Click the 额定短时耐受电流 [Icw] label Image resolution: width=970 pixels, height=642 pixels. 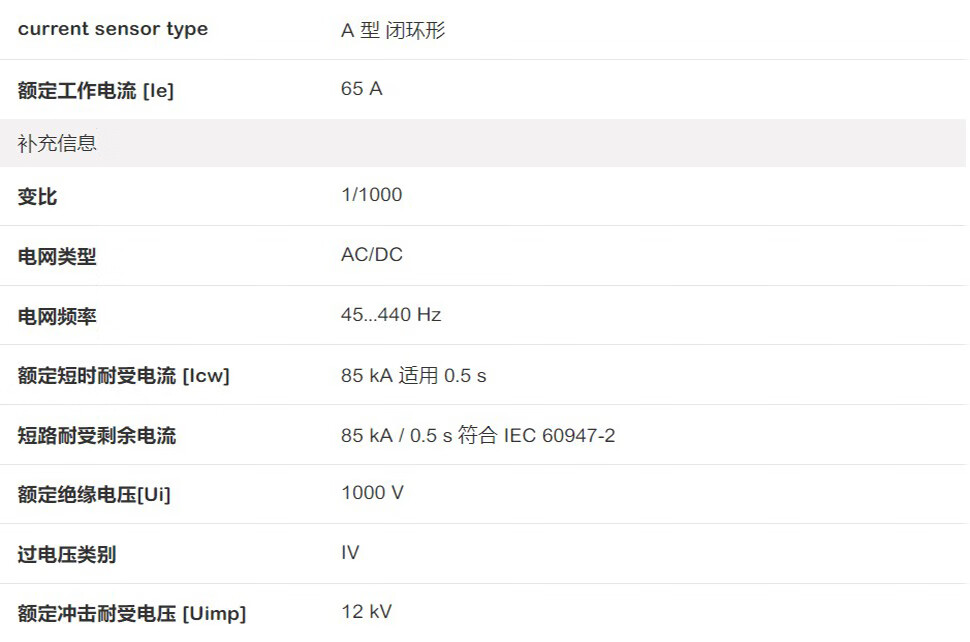click(x=124, y=376)
